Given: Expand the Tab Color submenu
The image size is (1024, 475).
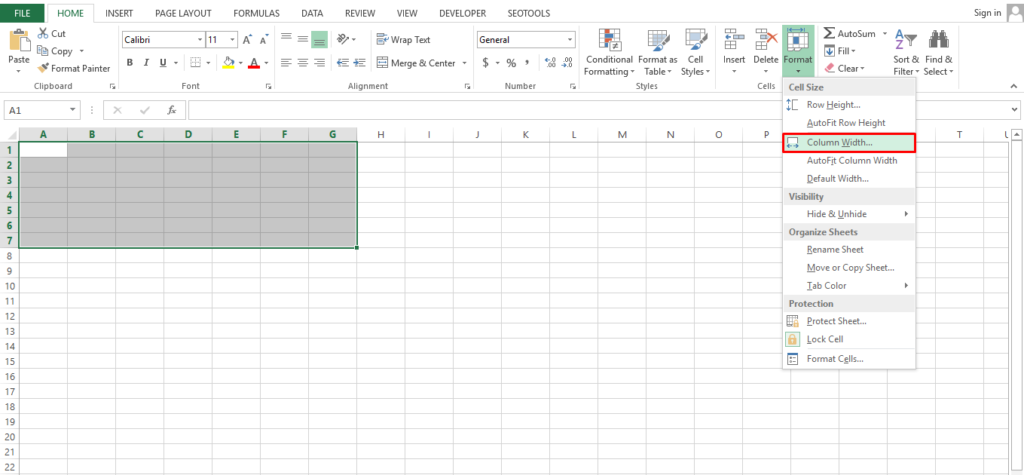Looking at the screenshot, I should click(849, 286).
